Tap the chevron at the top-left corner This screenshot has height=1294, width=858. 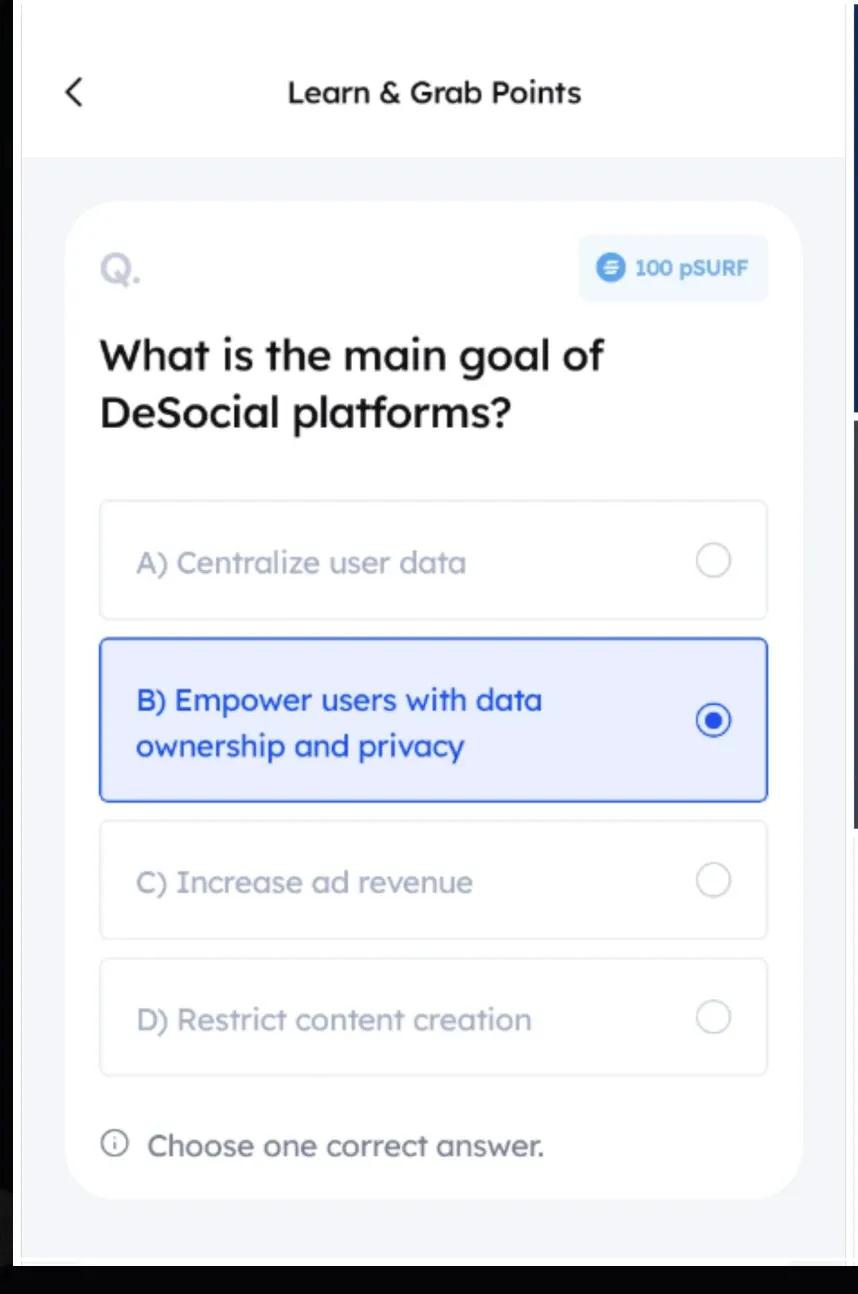(73, 92)
